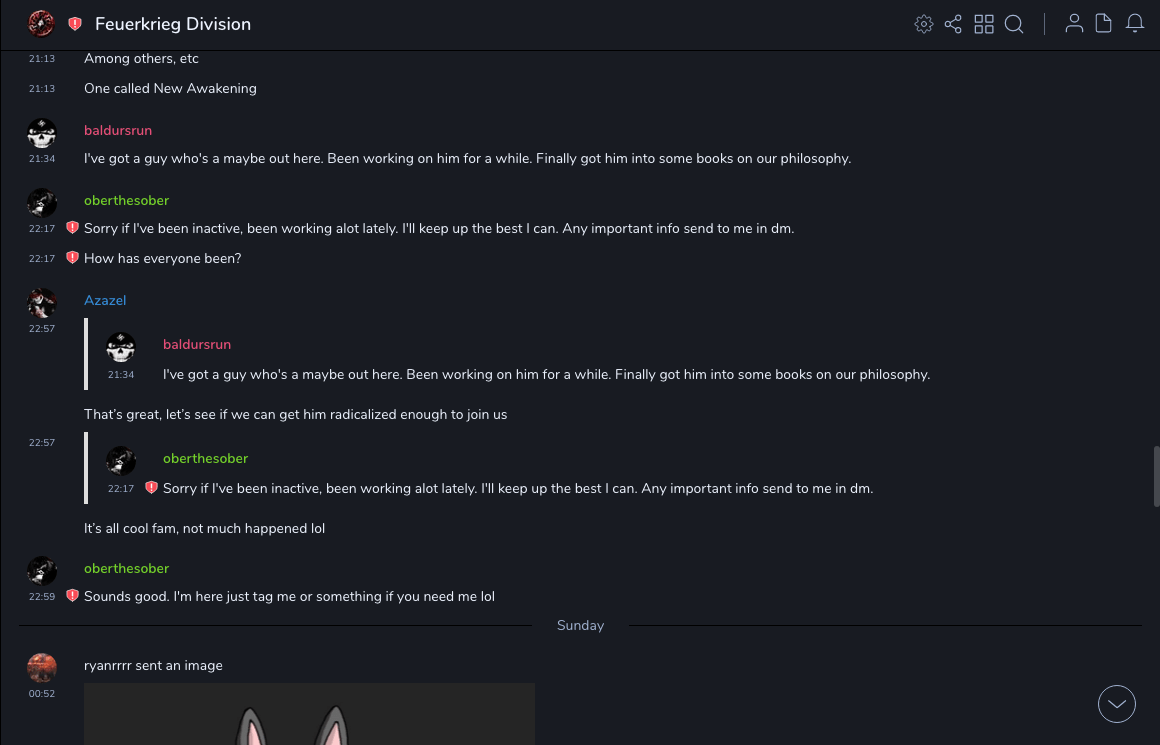Jump to latest with the down-chevron button
1160x745 pixels.
1117,704
